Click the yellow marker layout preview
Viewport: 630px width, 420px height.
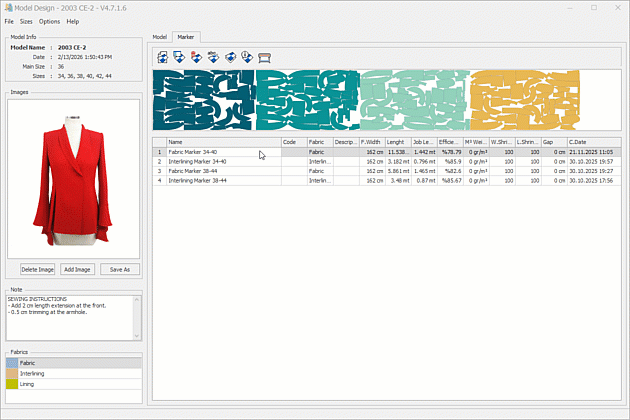[x=523, y=96]
